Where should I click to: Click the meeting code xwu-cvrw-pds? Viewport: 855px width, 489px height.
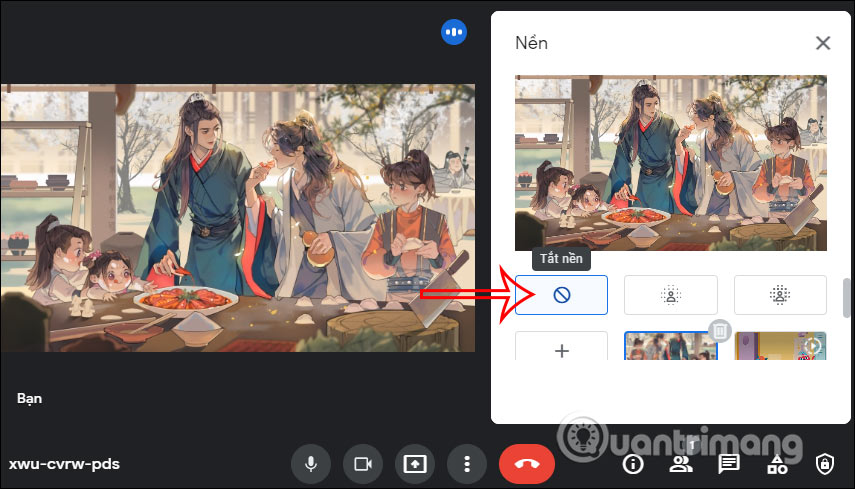coord(64,464)
